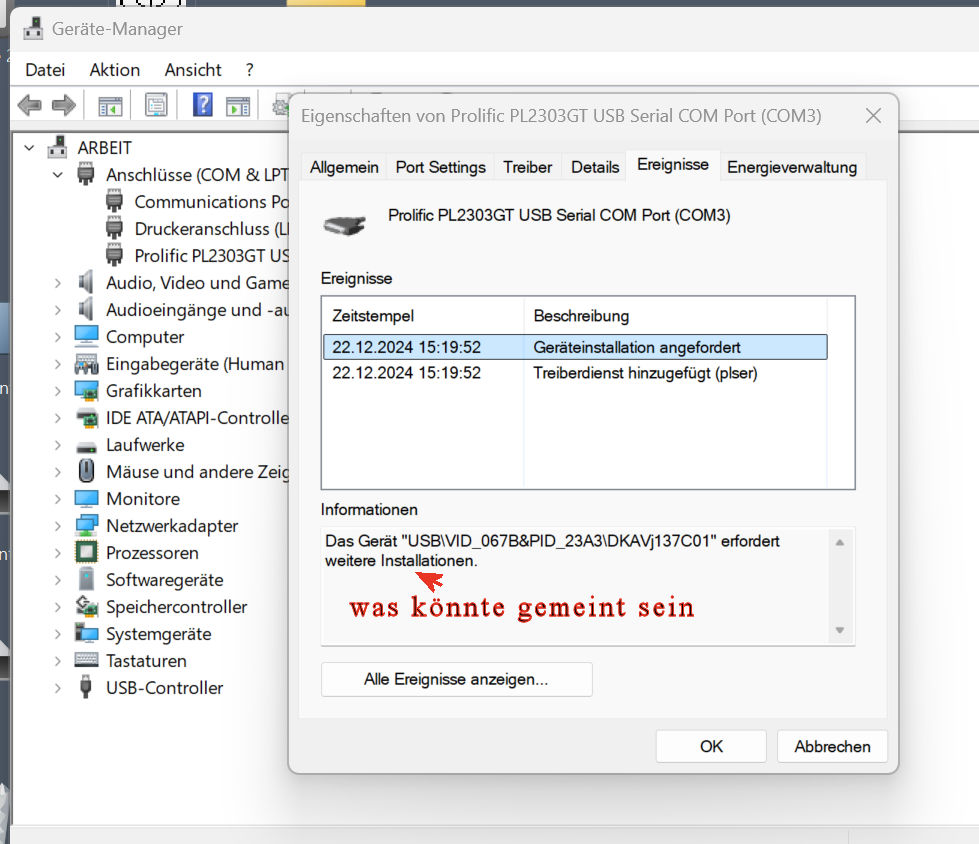Click the Geräte-Manager icon in the title bar

(34, 28)
